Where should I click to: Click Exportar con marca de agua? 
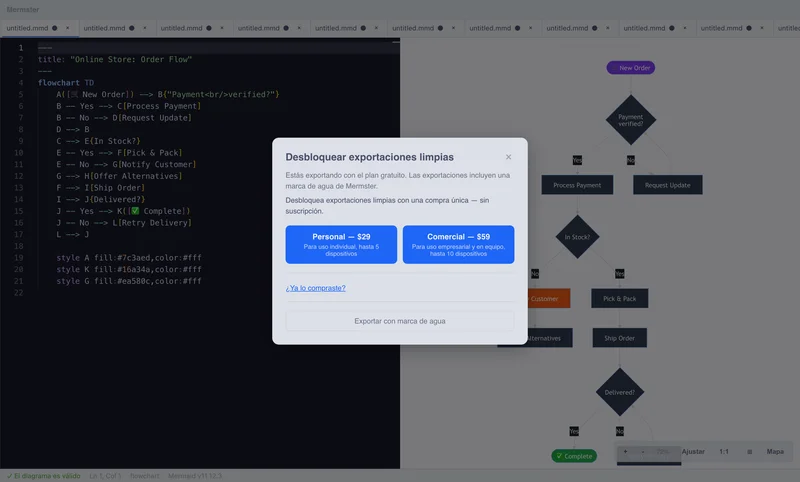[399, 321]
